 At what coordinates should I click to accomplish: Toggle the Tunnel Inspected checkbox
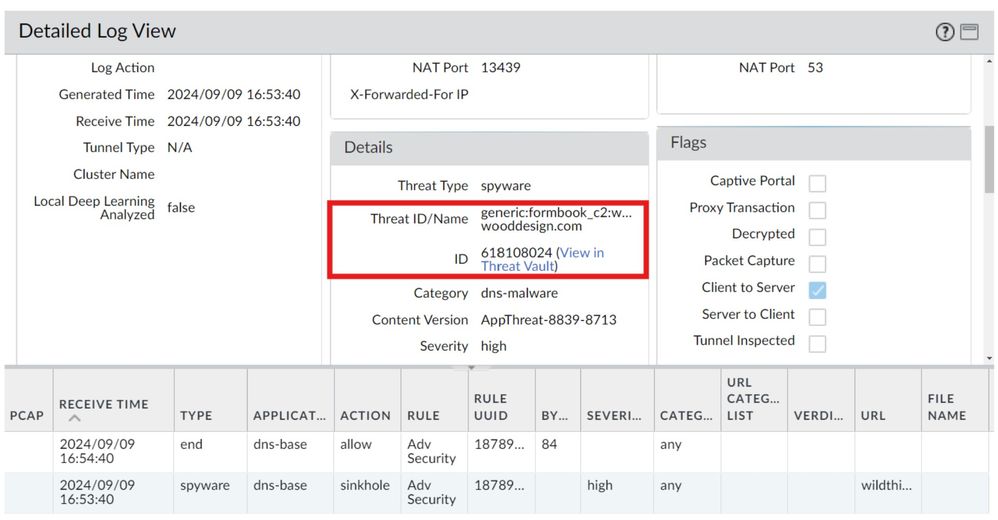tap(817, 343)
